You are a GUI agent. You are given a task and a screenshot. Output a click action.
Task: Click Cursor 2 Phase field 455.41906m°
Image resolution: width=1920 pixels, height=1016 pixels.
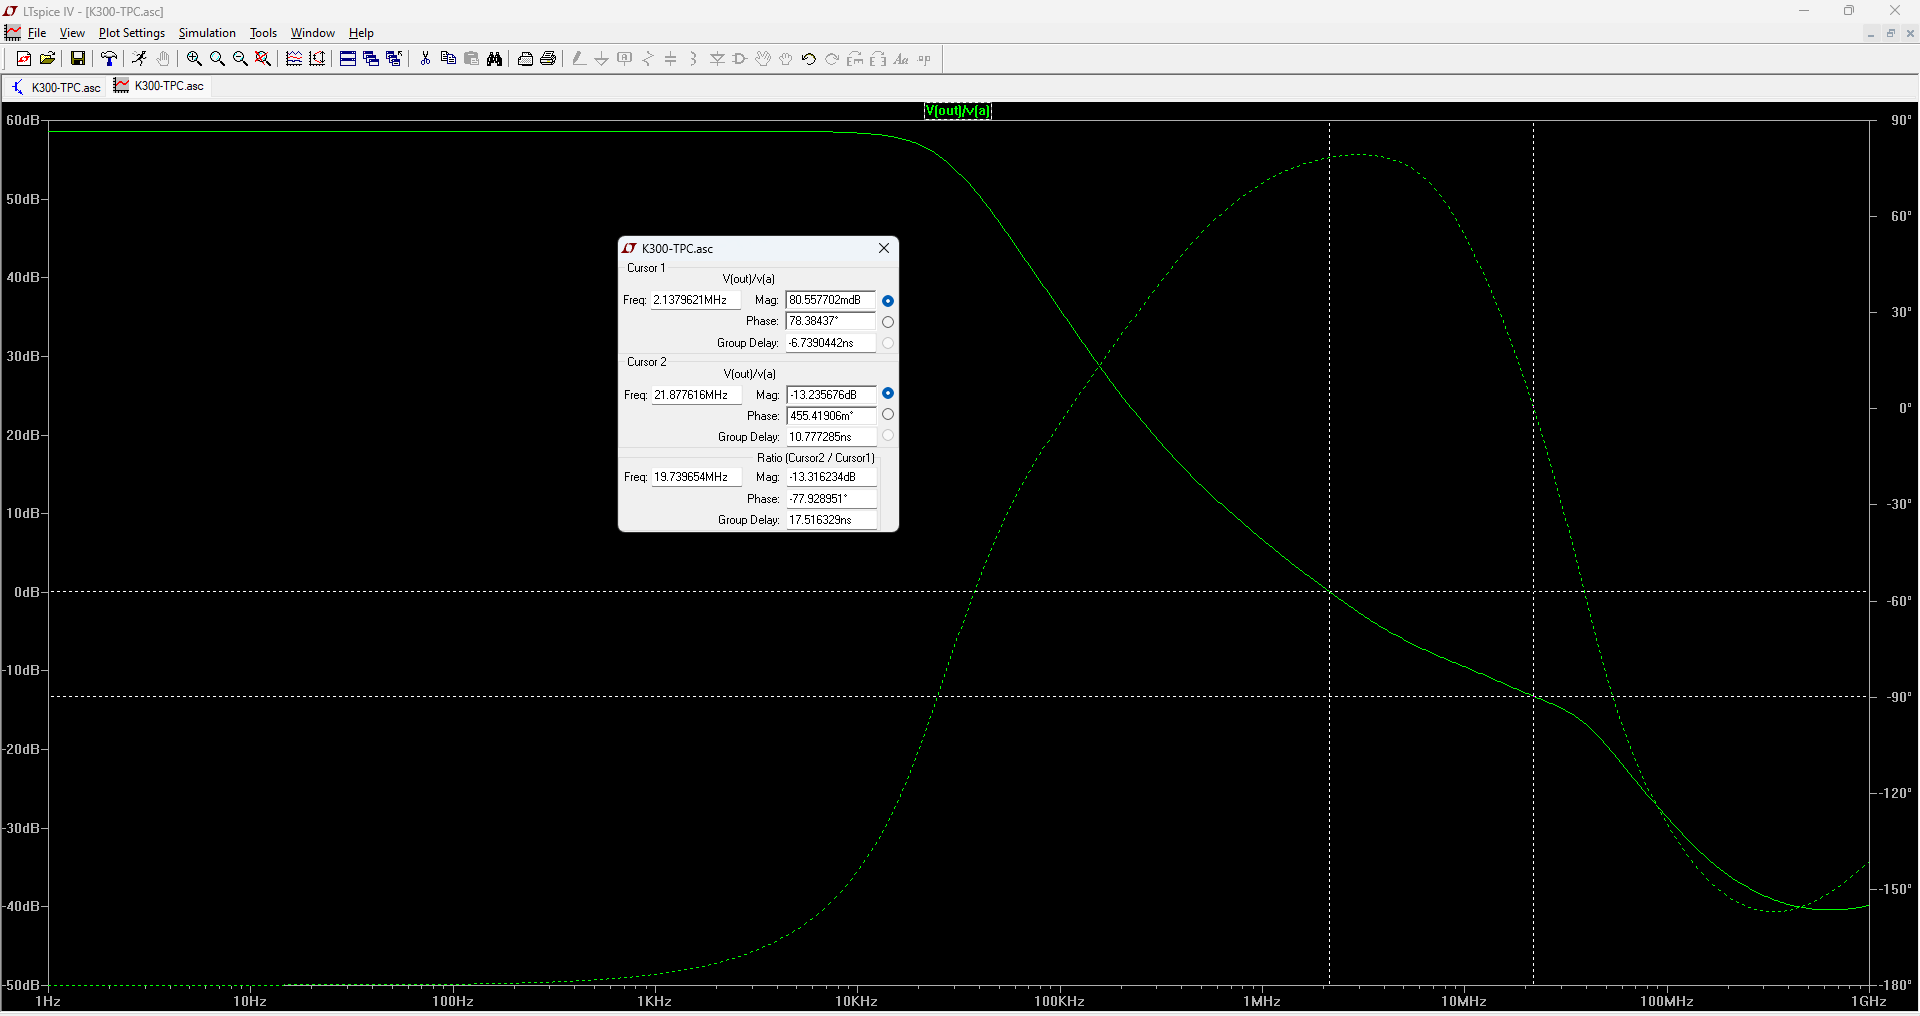click(832, 416)
